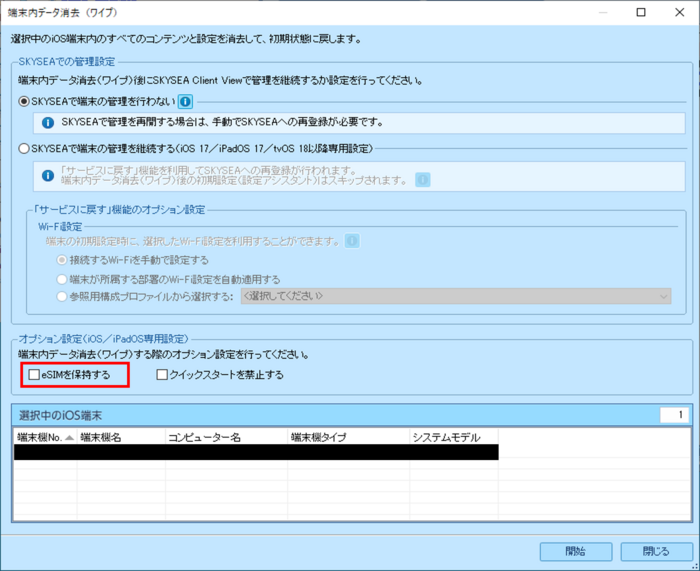Maximize the 端末内データ消去 window
700x571 pixels.
coord(641,13)
